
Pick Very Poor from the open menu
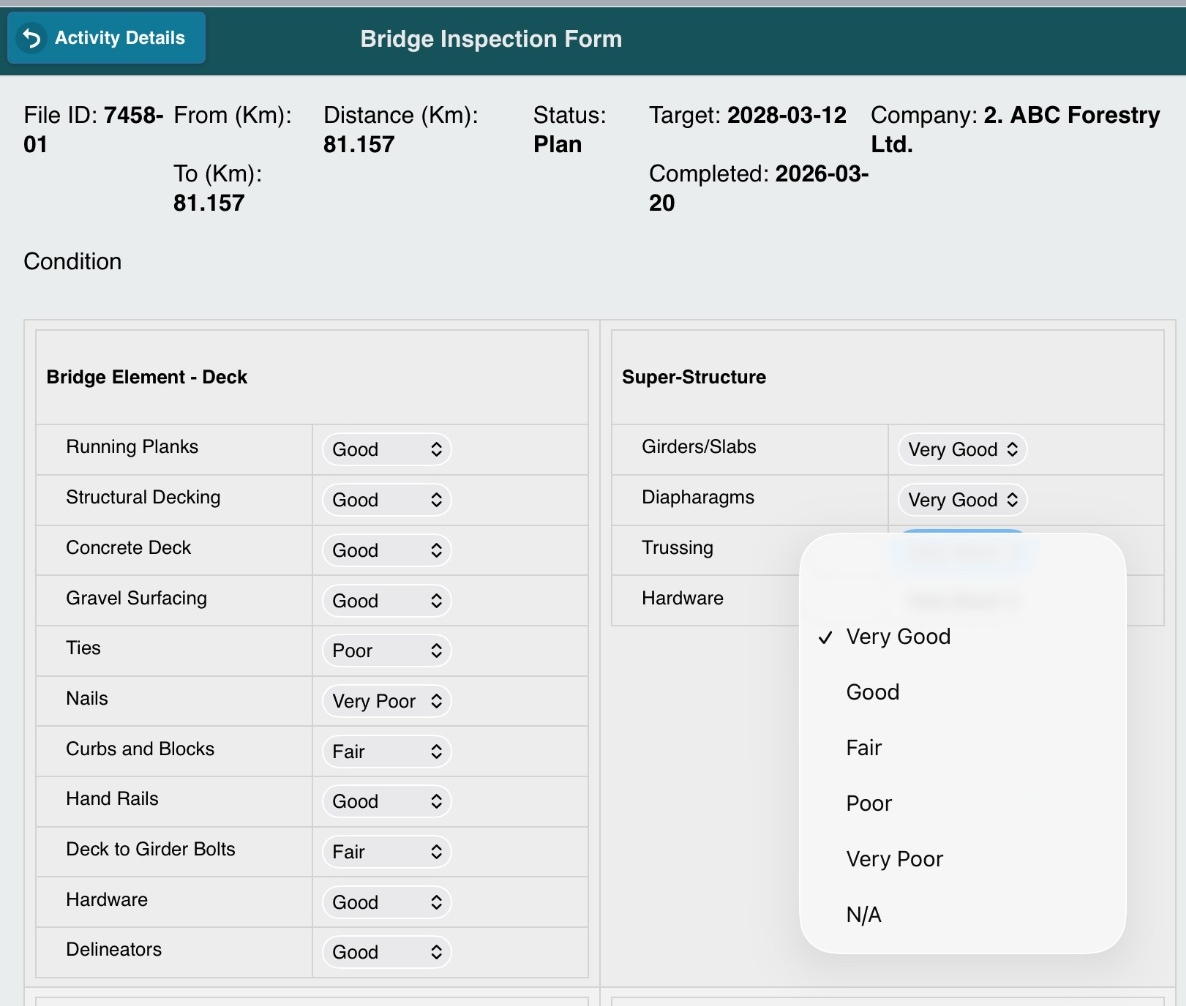(894, 859)
